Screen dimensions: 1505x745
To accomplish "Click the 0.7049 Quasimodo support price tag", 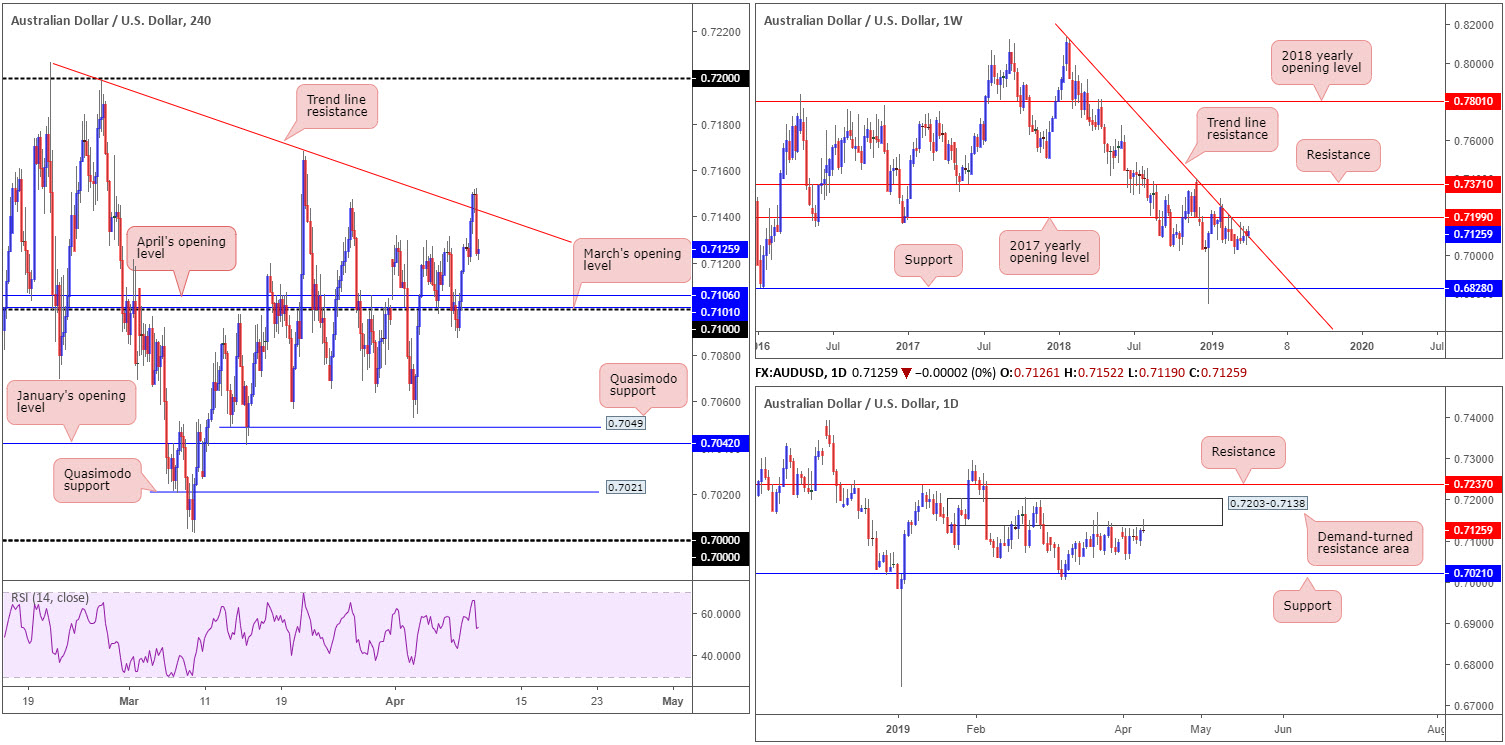I will (x=626, y=424).
